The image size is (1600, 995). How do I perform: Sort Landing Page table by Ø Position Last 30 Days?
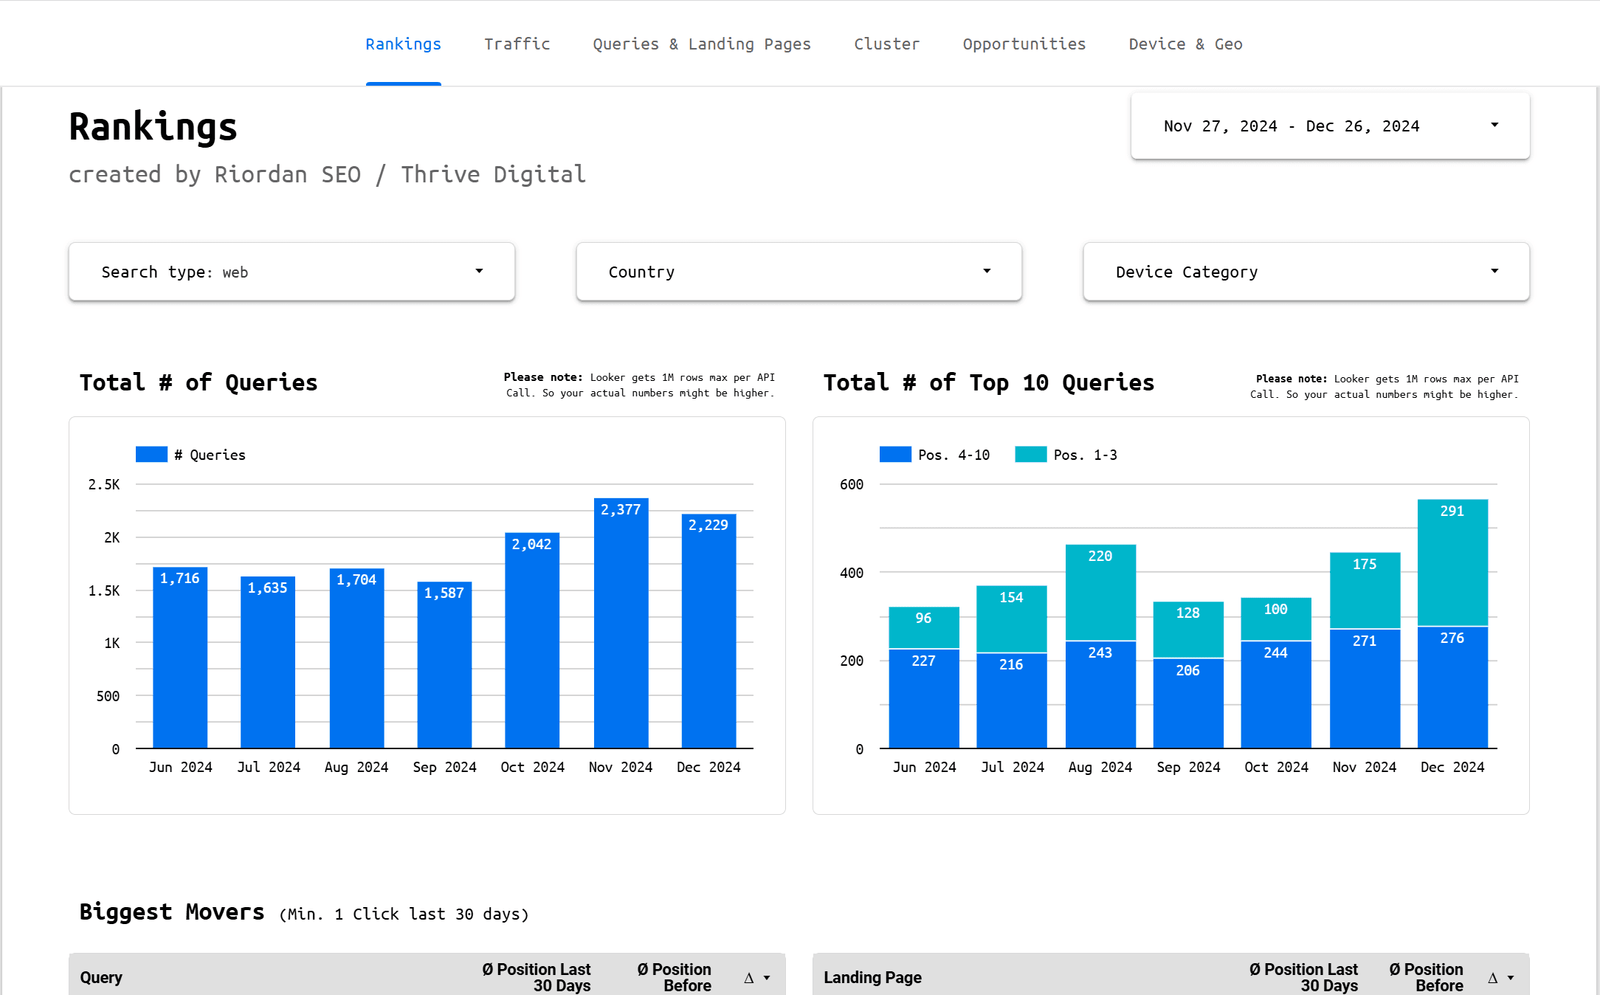[x=1304, y=978]
